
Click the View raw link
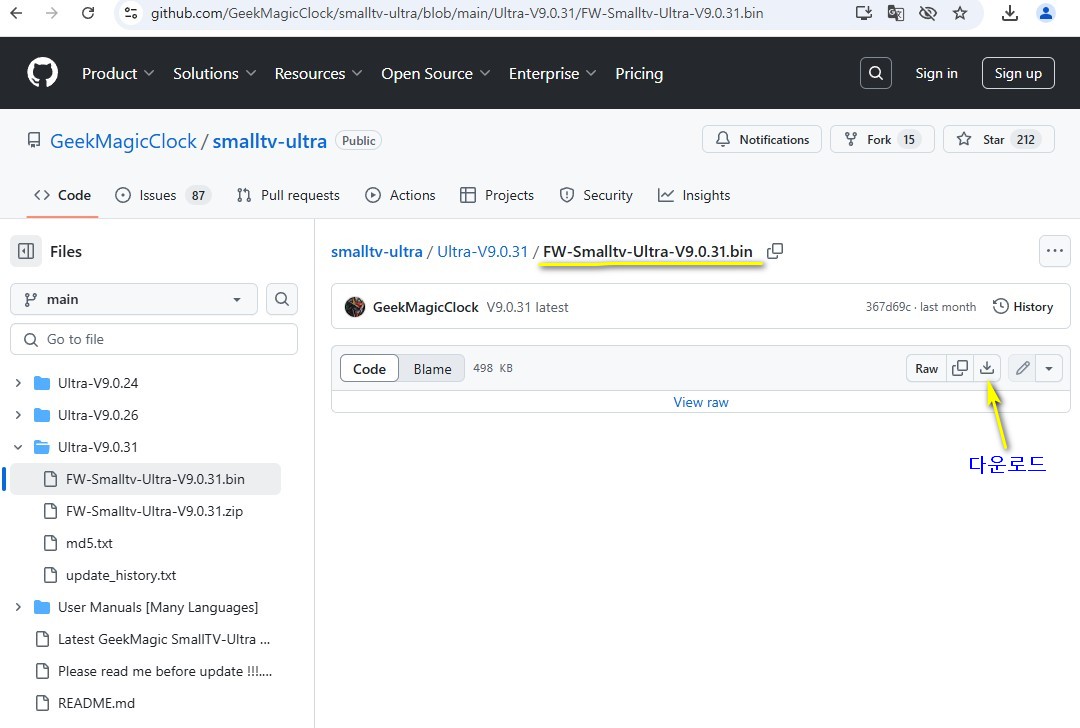coord(700,402)
